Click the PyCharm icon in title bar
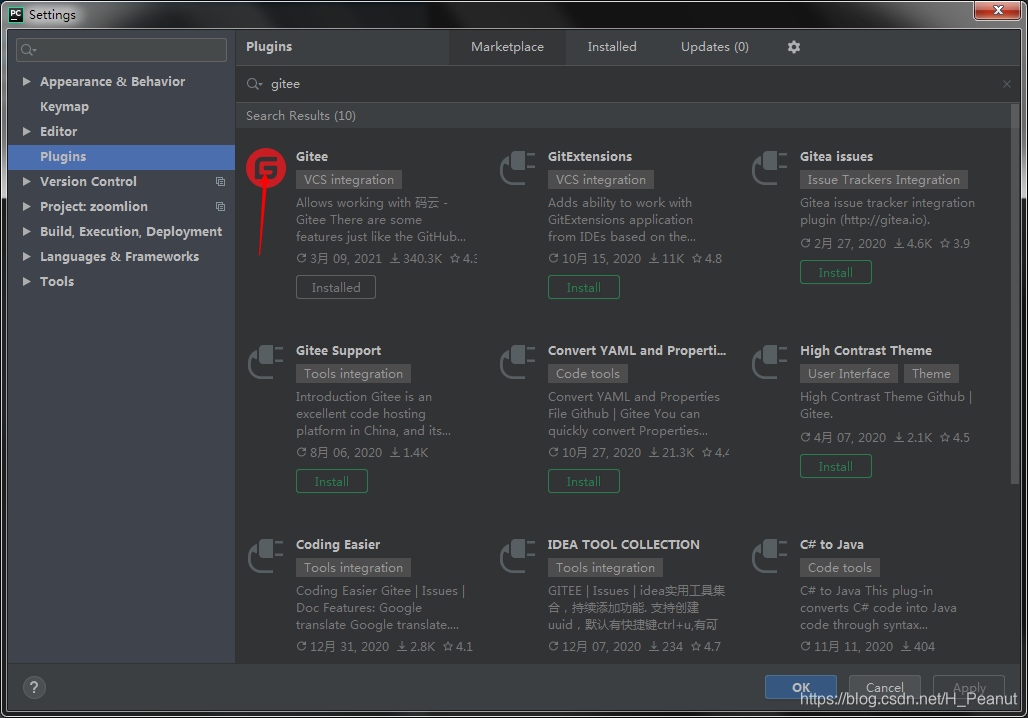Image resolution: width=1028 pixels, height=718 pixels. [16, 14]
